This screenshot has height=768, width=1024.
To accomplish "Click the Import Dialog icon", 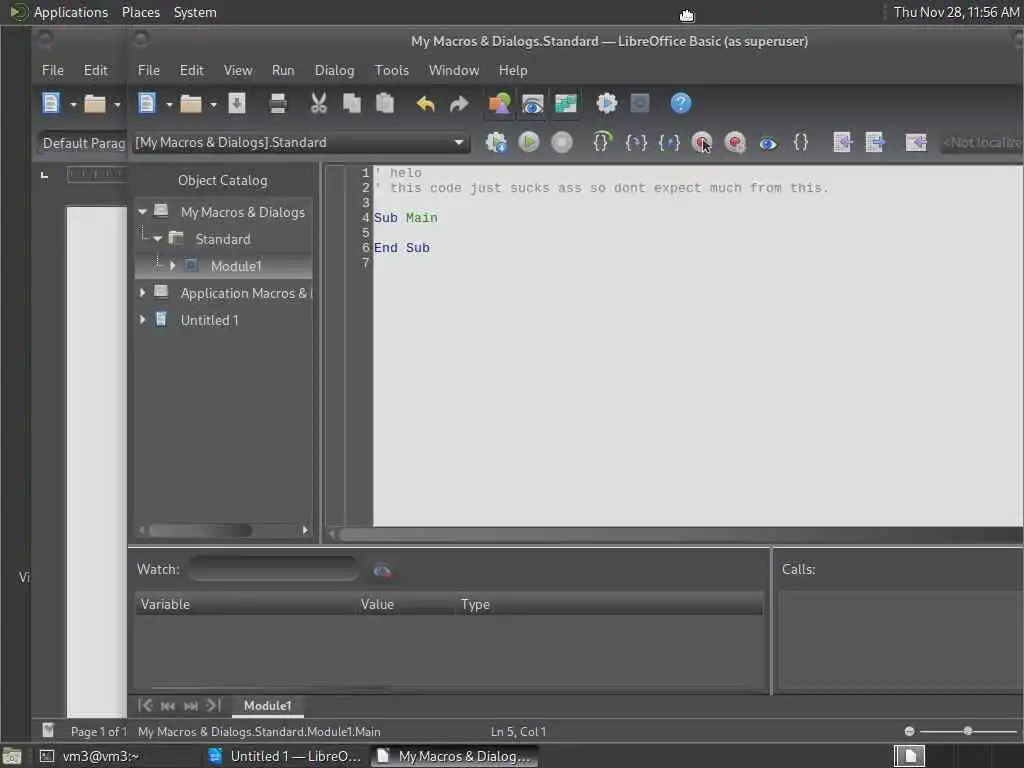I will 916,142.
